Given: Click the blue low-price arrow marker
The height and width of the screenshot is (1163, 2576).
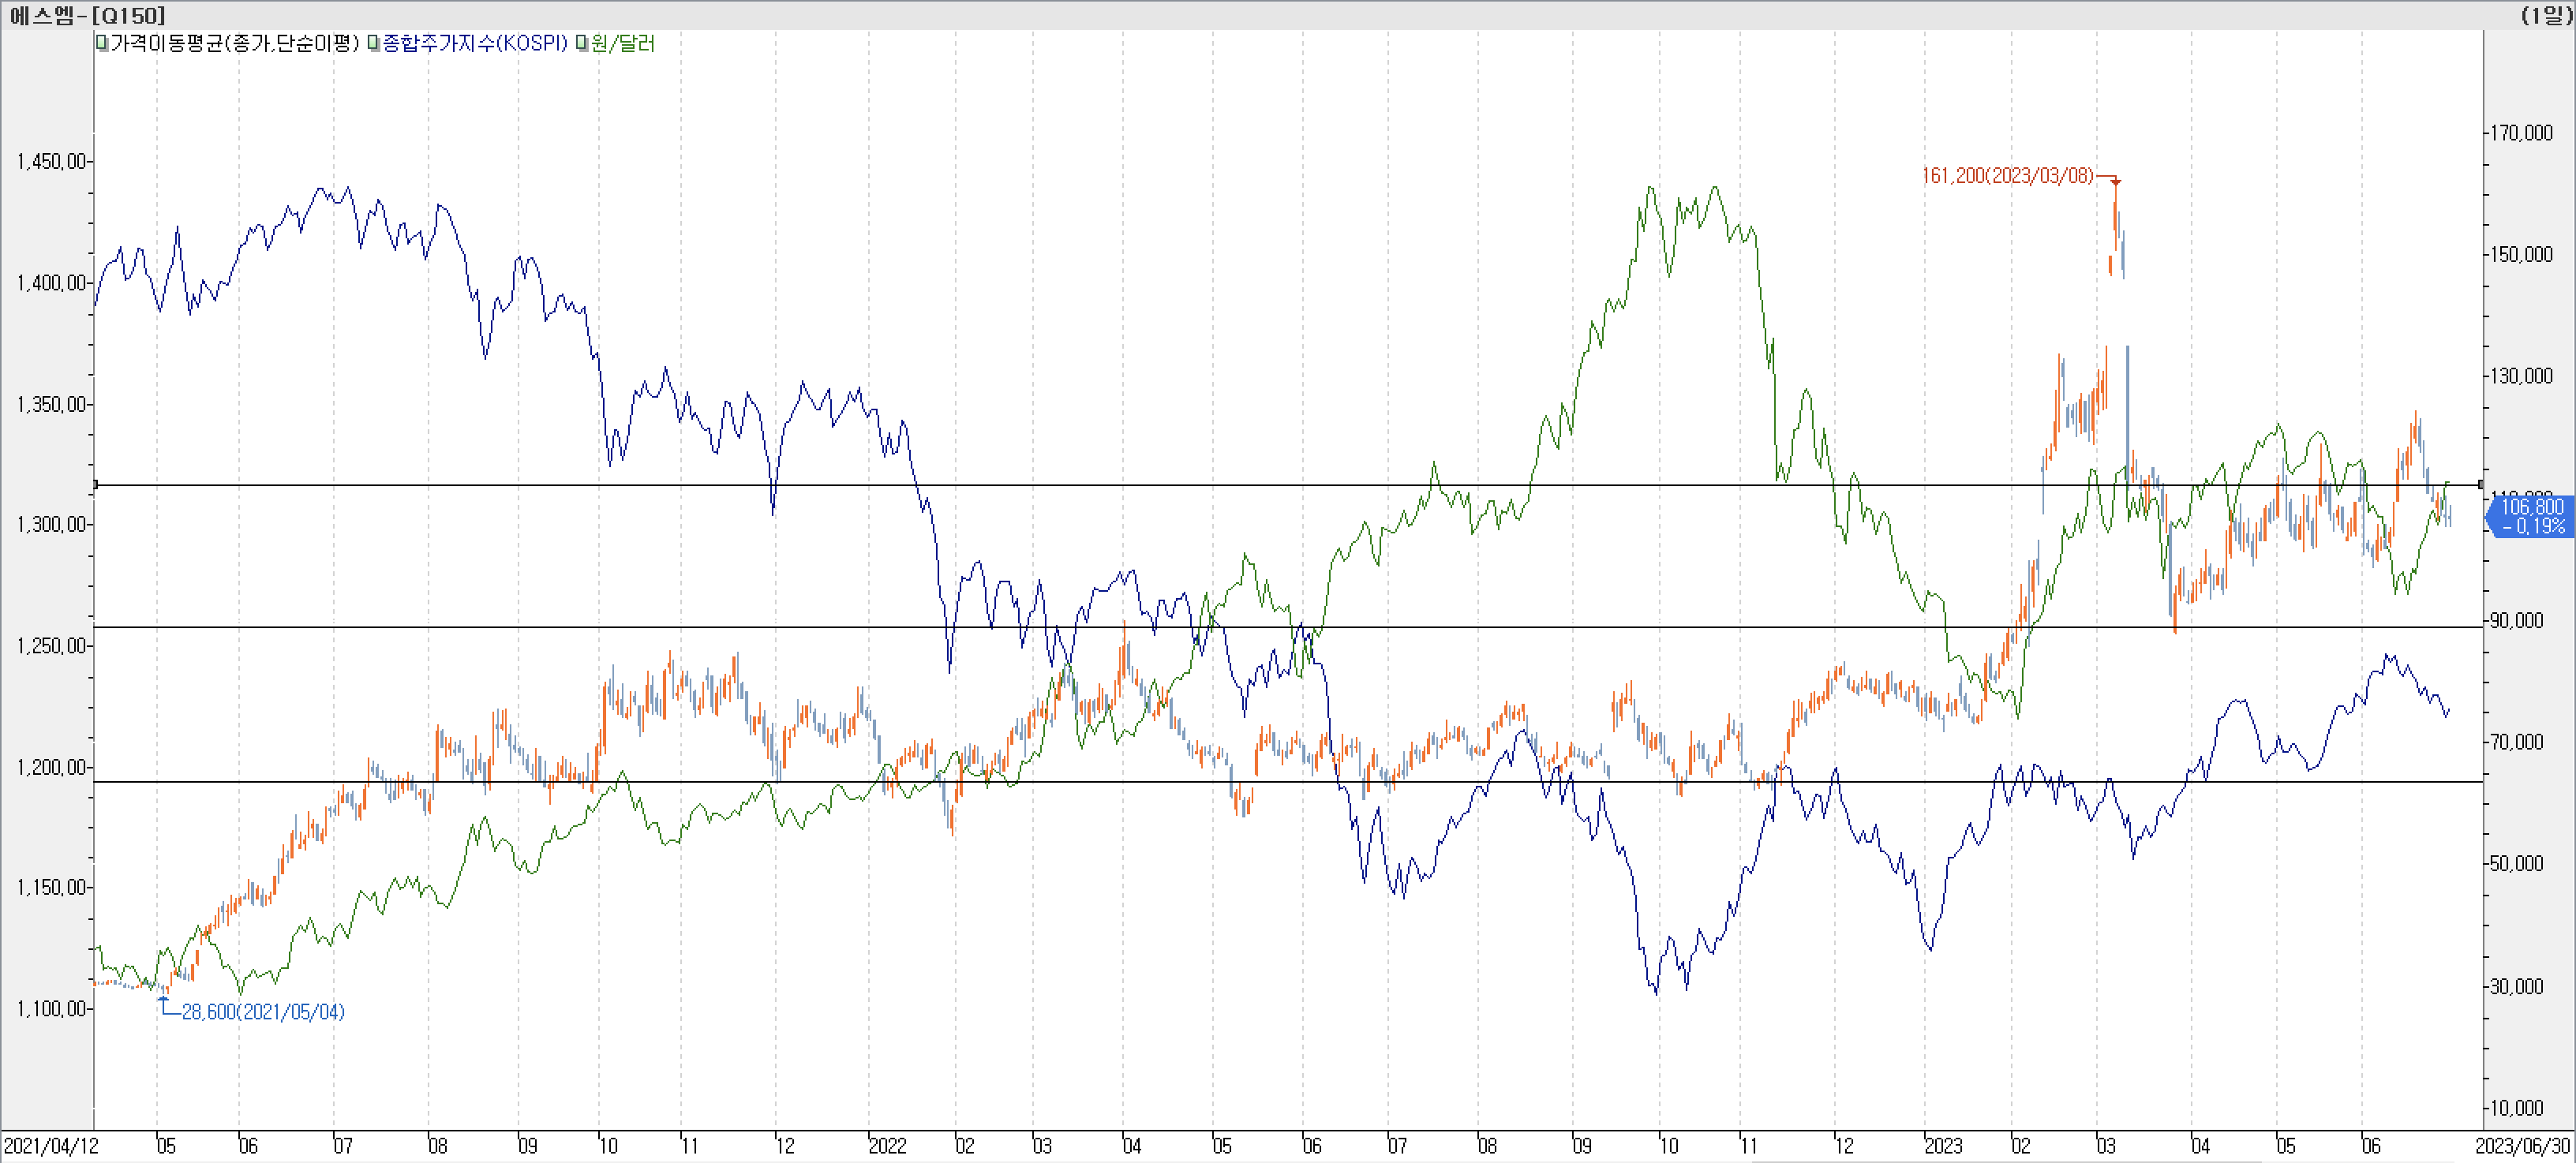Looking at the screenshot, I should (163, 998).
